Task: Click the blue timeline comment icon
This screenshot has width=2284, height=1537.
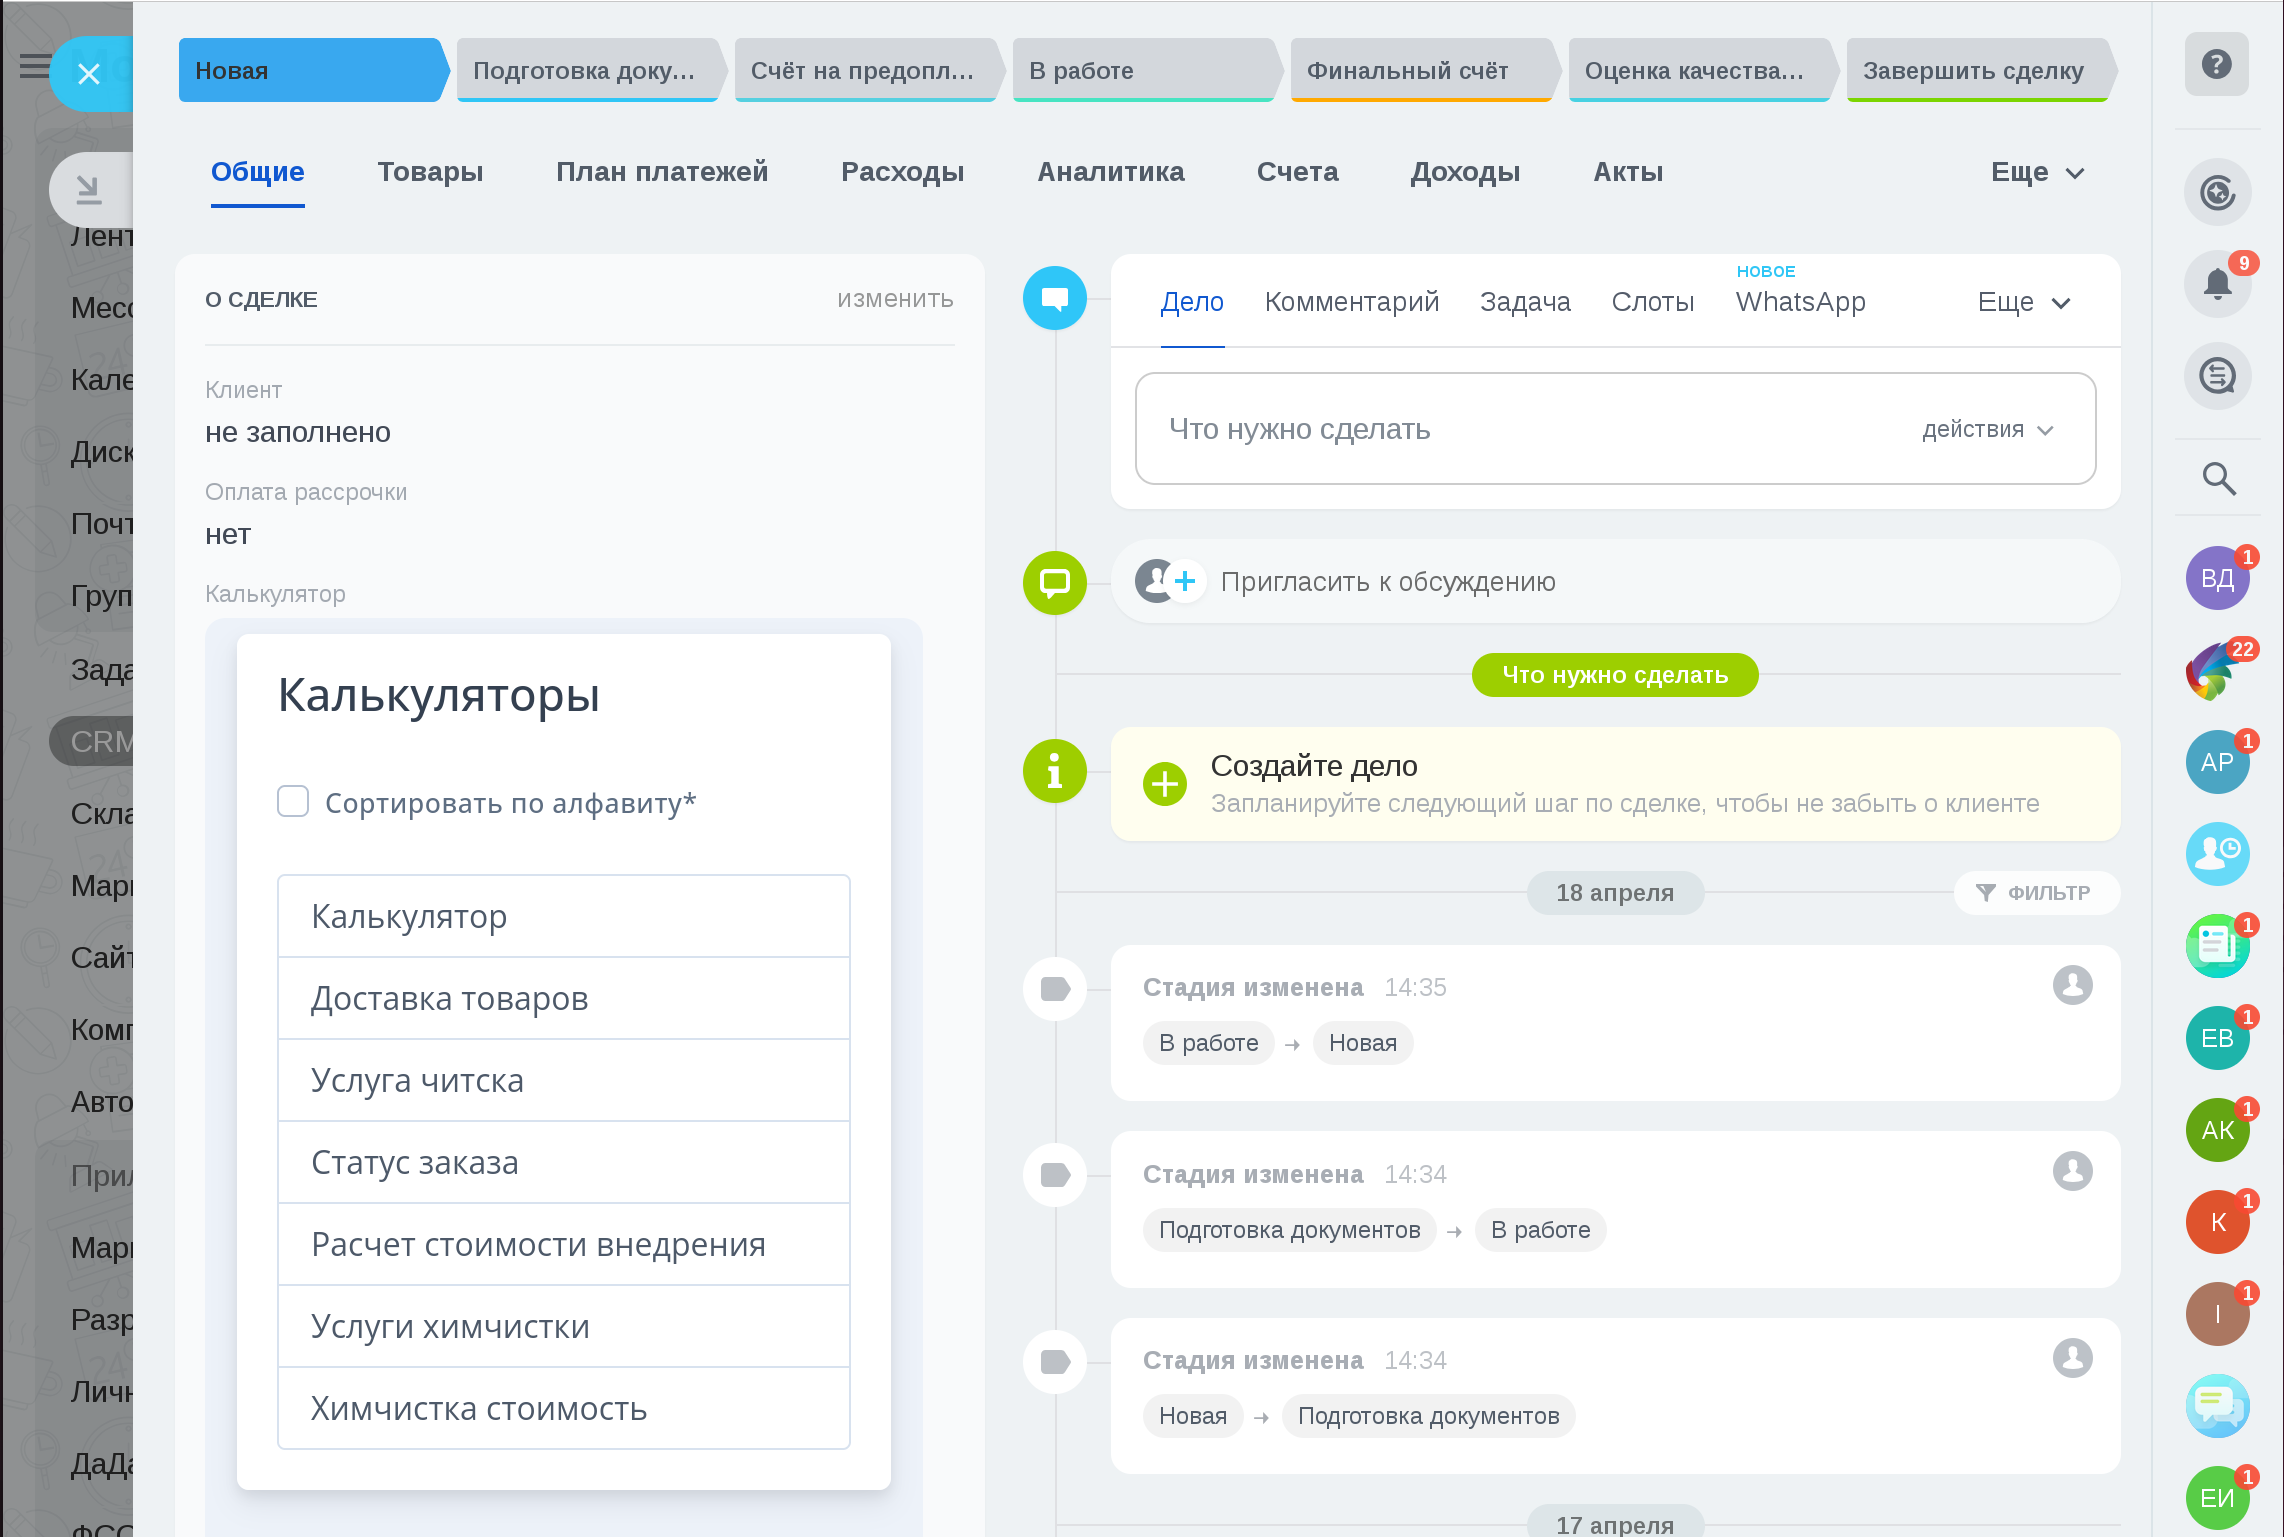Action: [x=1054, y=298]
